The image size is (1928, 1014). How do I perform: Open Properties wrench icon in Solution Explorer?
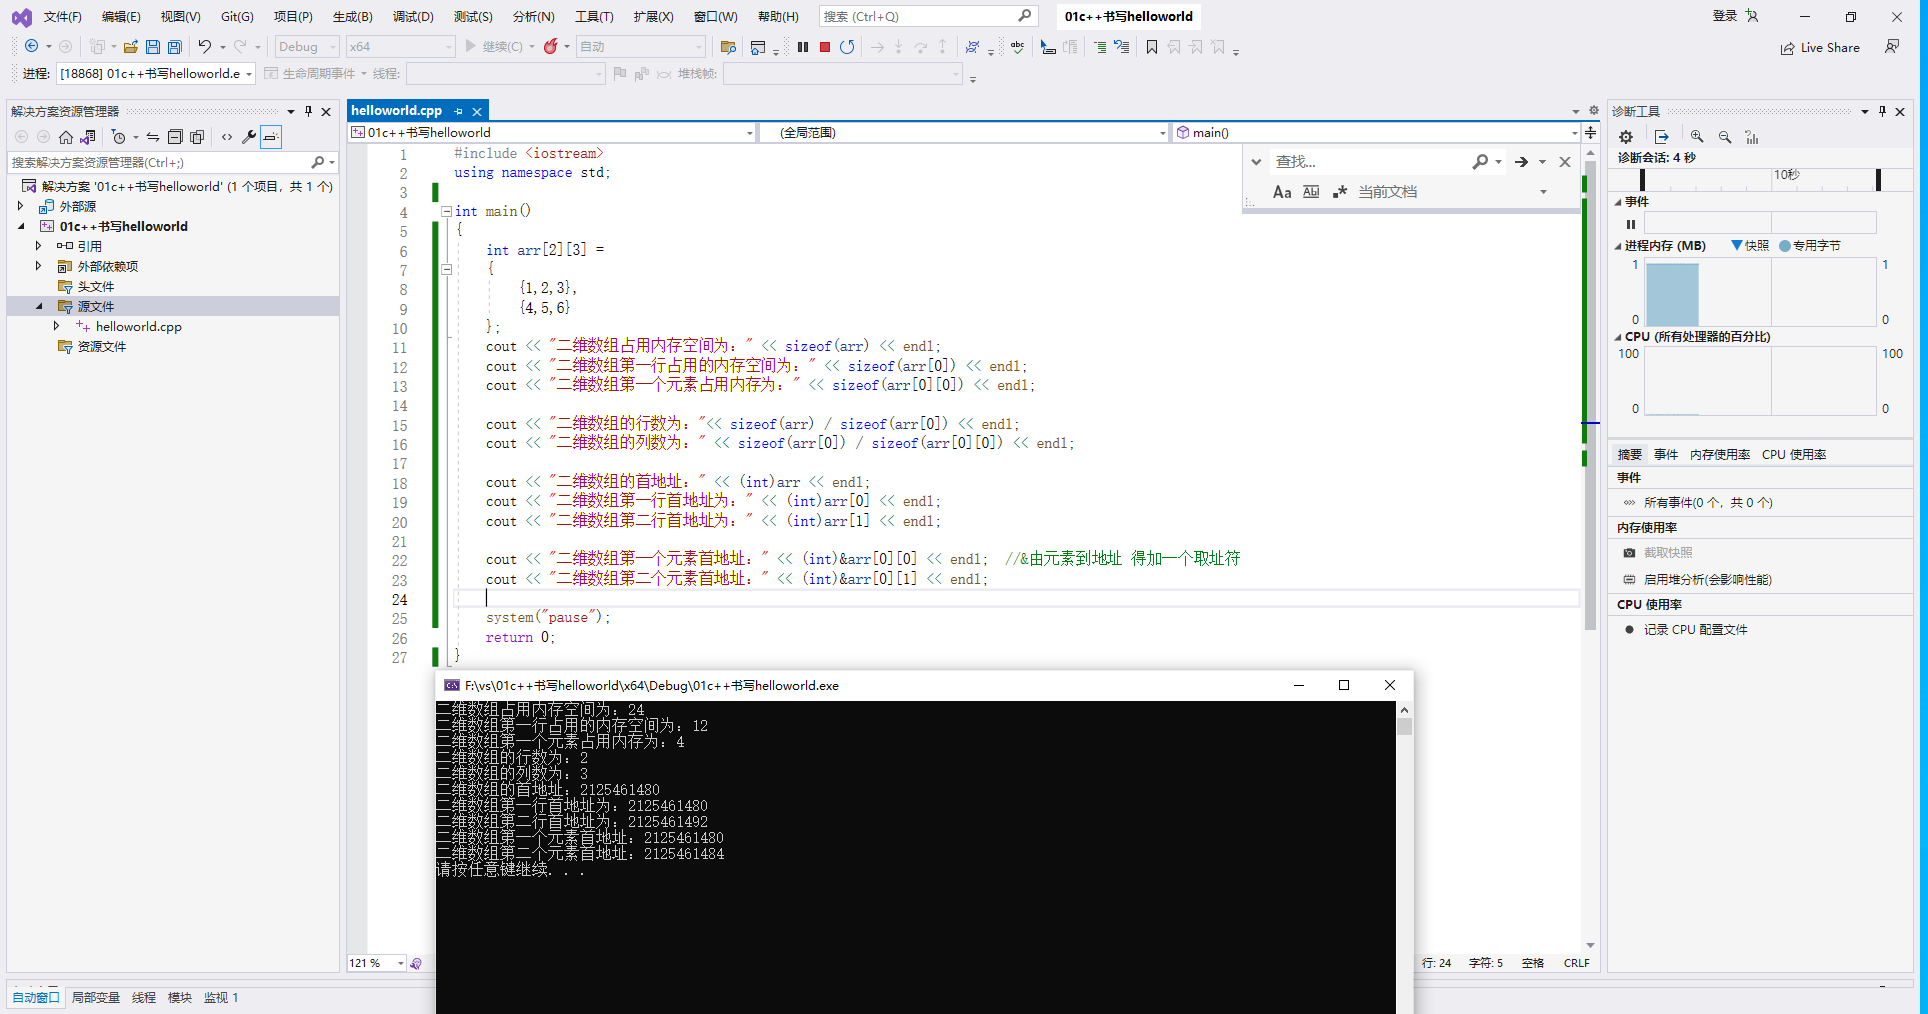point(249,137)
